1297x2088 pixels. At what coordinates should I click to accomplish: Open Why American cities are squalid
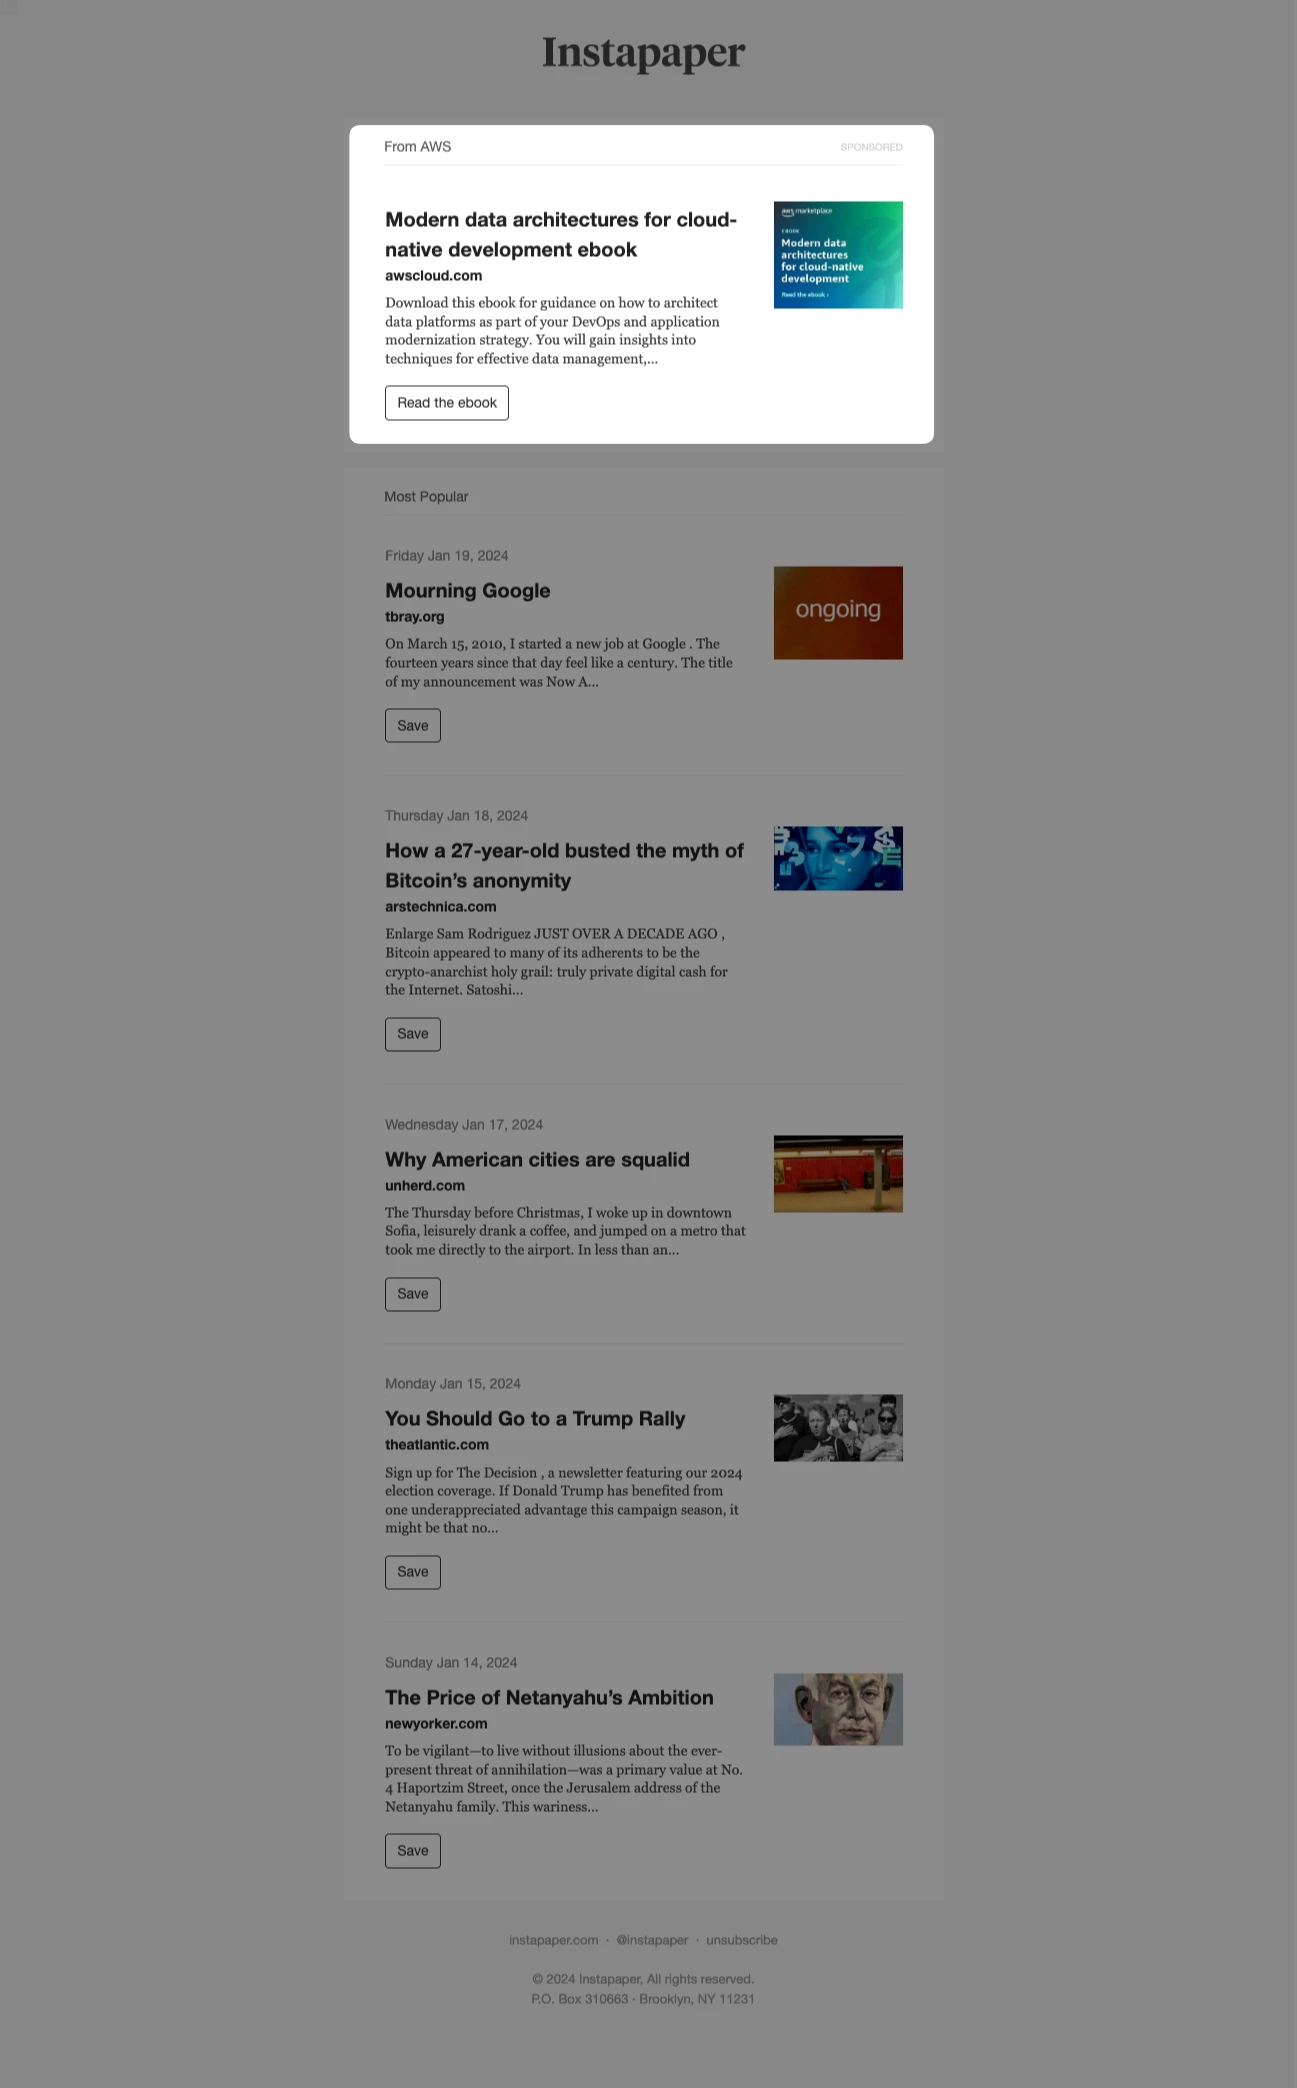[537, 1159]
